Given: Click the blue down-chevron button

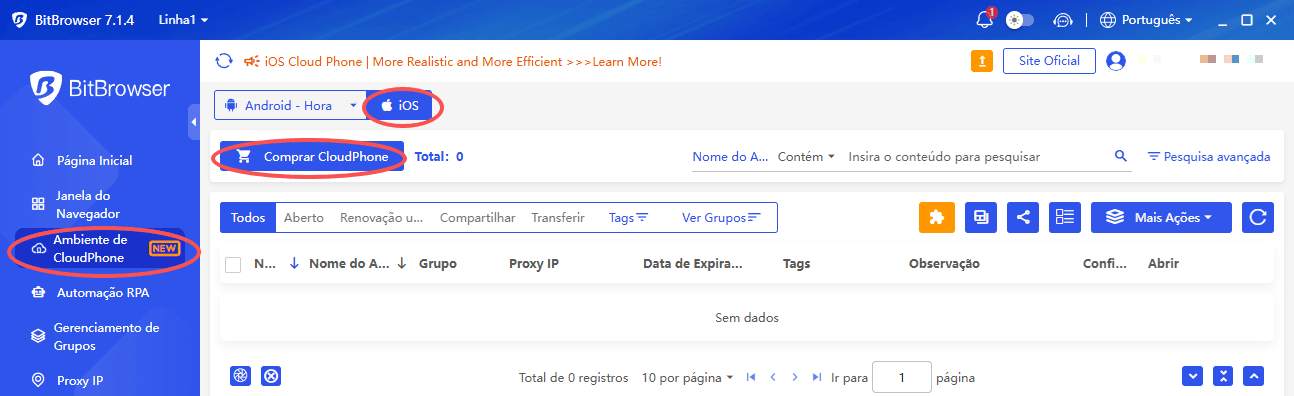Looking at the screenshot, I should (x=1192, y=376).
